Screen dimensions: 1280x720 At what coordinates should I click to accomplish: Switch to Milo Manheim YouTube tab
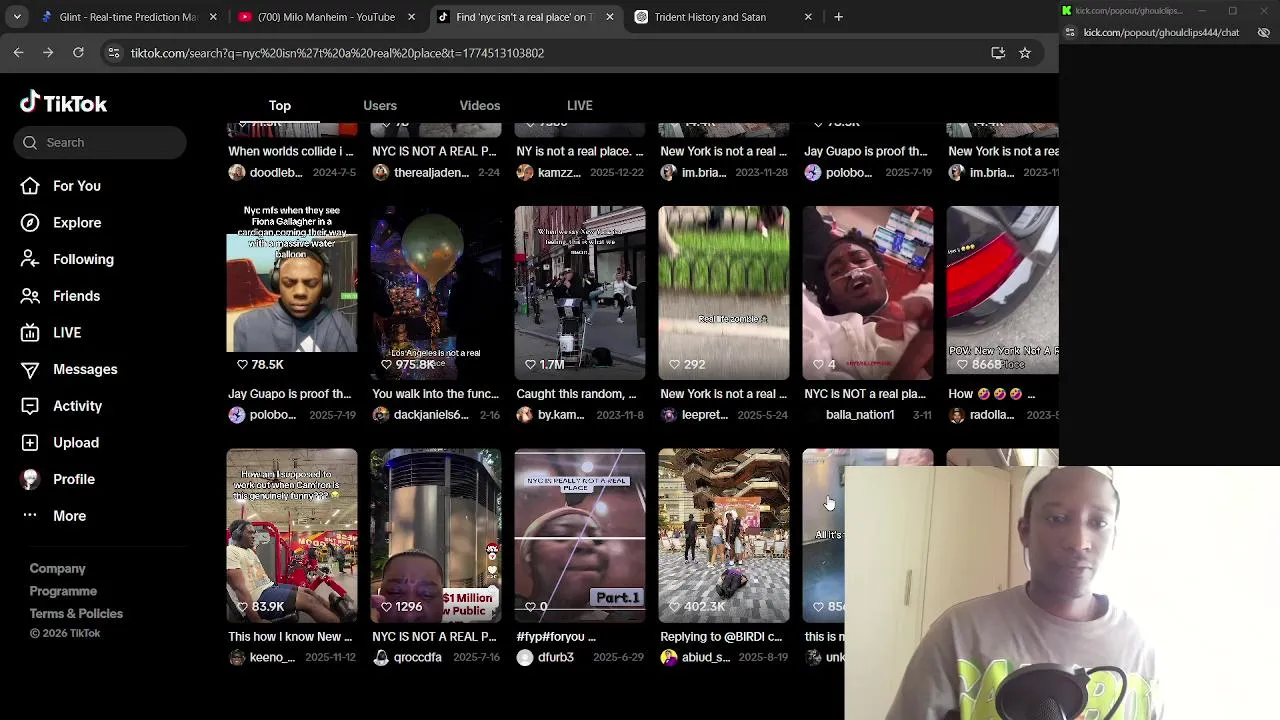coord(326,17)
